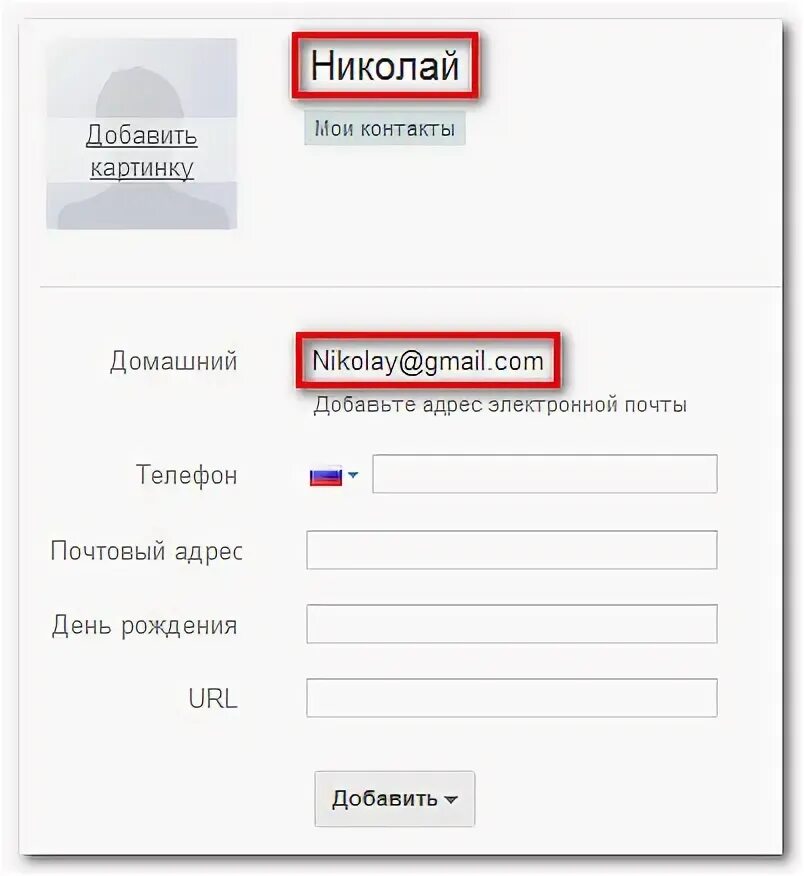Focus the URL input field
The height and width of the screenshot is (876, 804).
(x=512, y=698)
